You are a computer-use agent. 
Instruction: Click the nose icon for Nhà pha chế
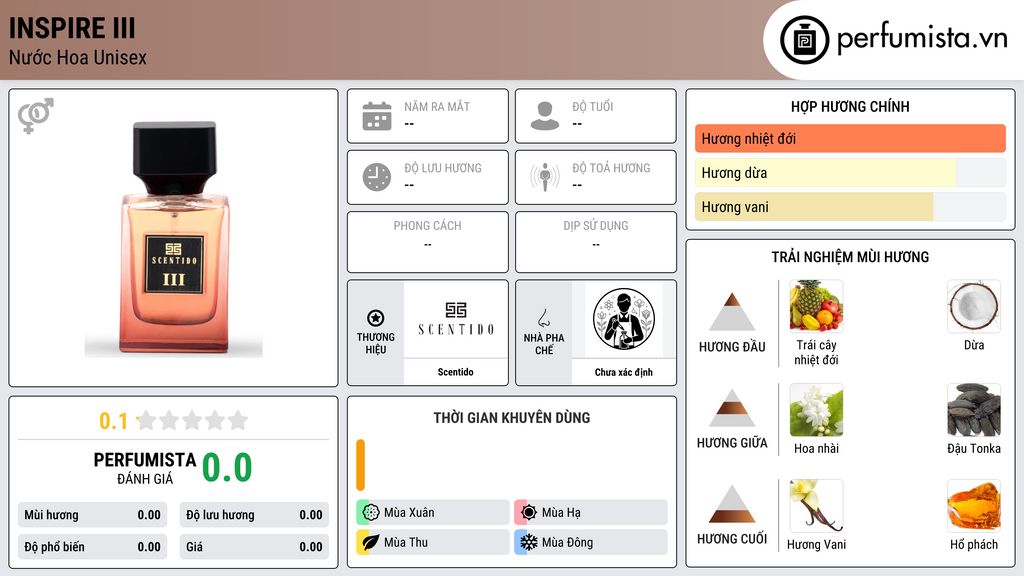click(x=543, y=318)
